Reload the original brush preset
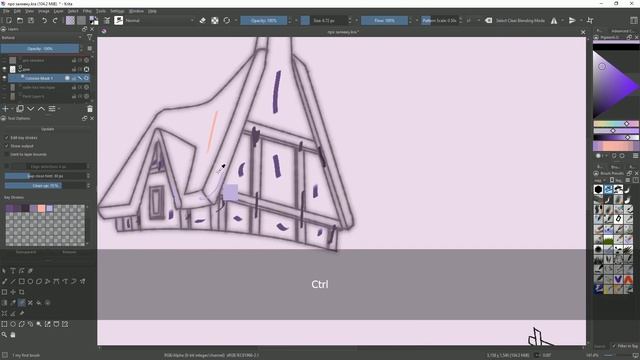Screen dimensions: 640x360 pos(227,20)
